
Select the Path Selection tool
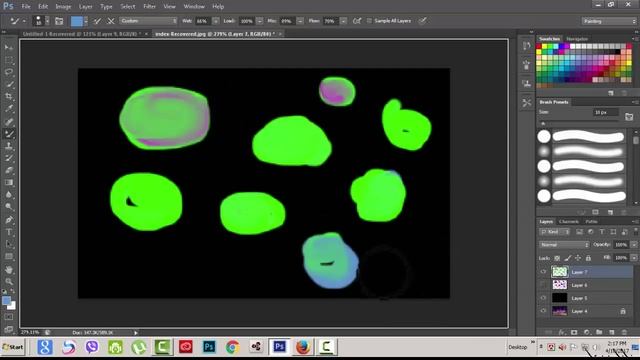pyautogui.click(x=9, y=244)
